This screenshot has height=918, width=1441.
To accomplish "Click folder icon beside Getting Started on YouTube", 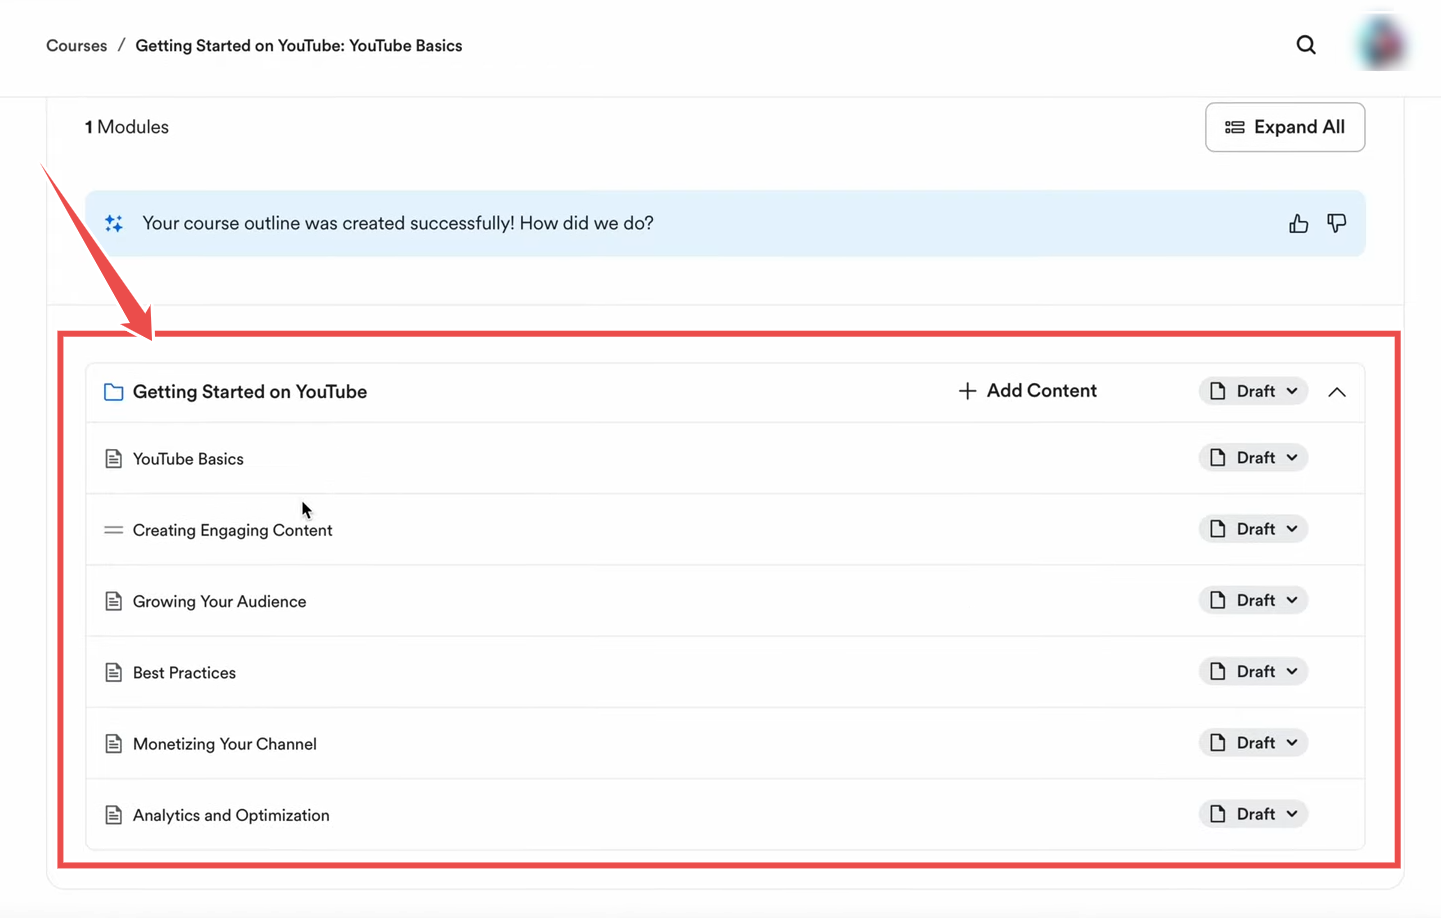I will tap(114, 392).
